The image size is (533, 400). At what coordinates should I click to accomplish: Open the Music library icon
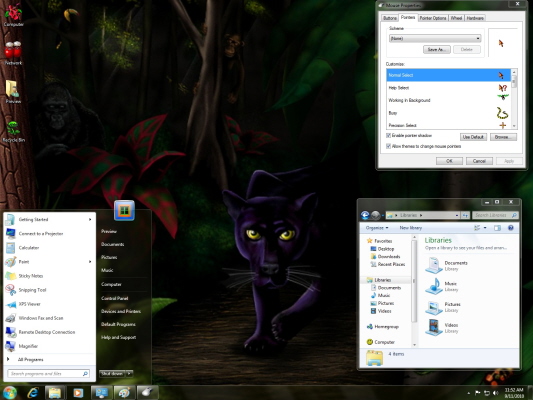[x=434, y=286]
